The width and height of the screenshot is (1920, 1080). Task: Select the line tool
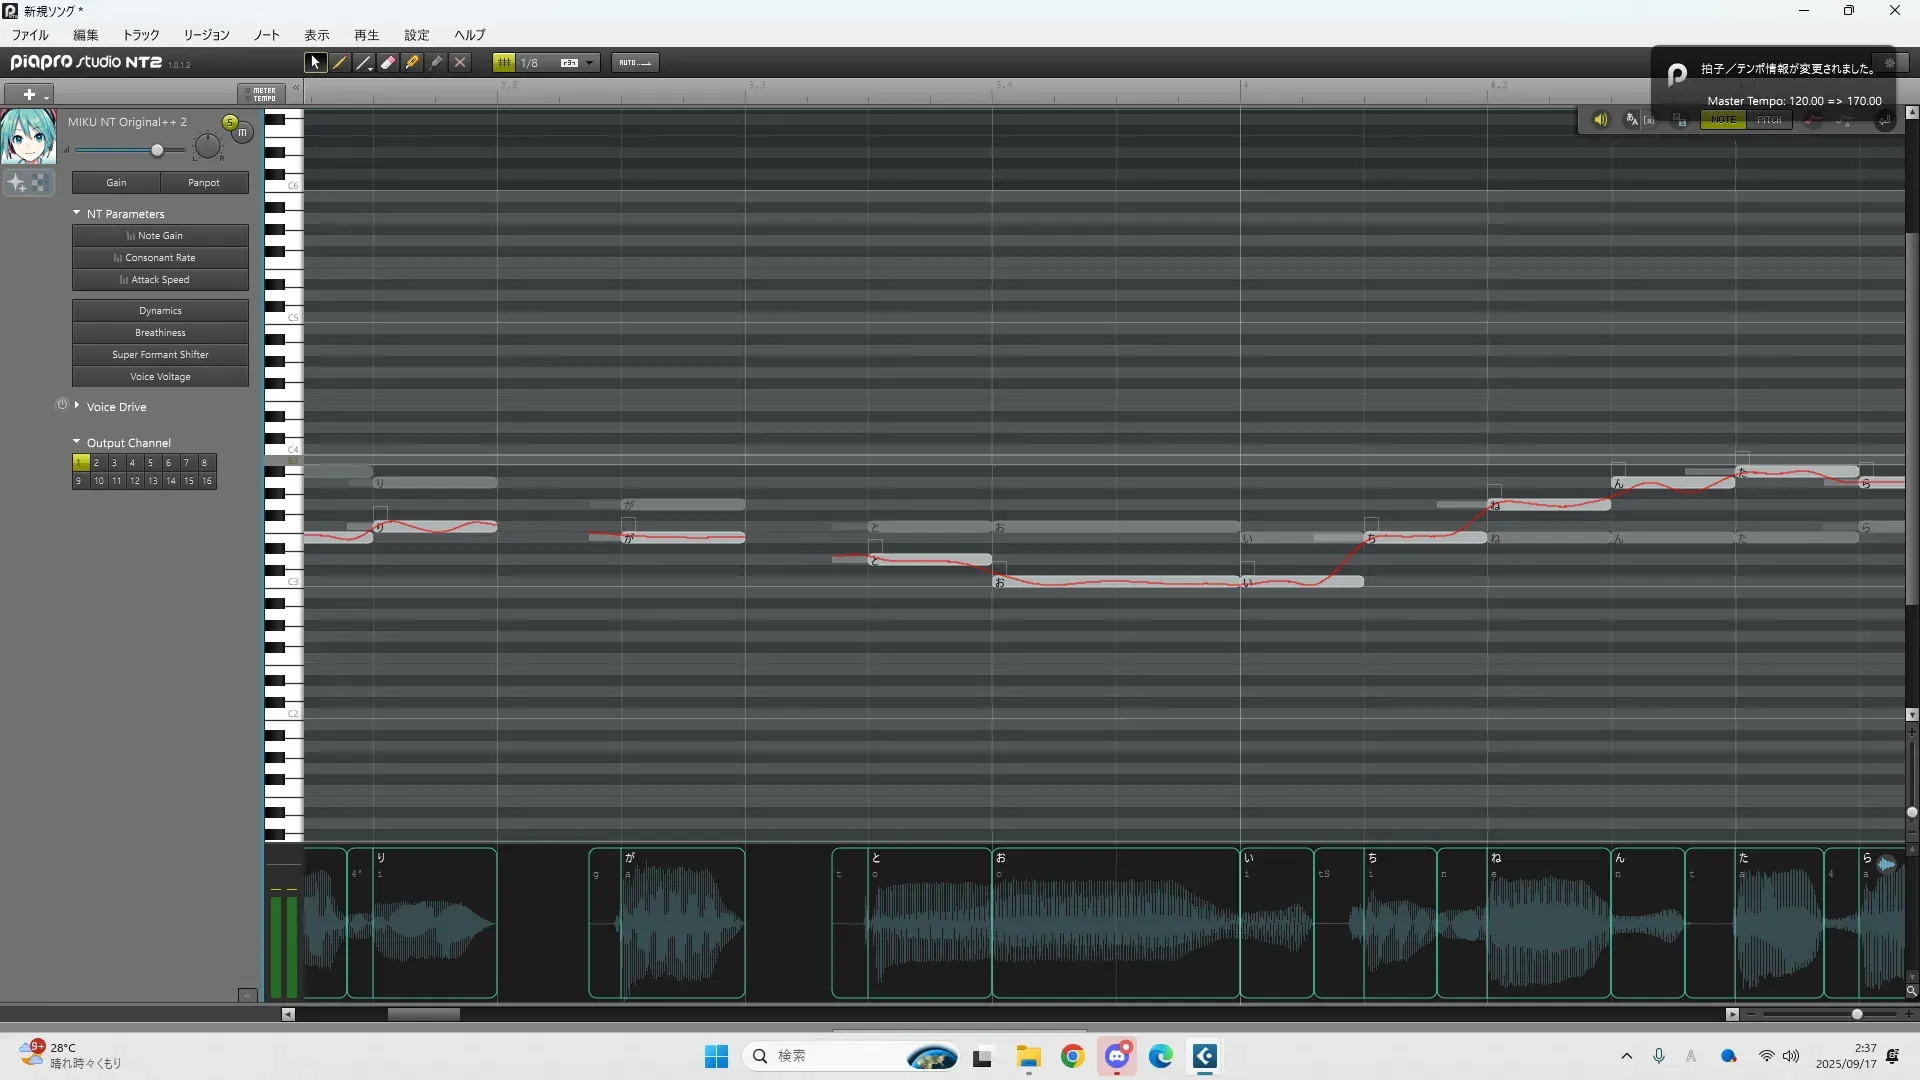364,62
